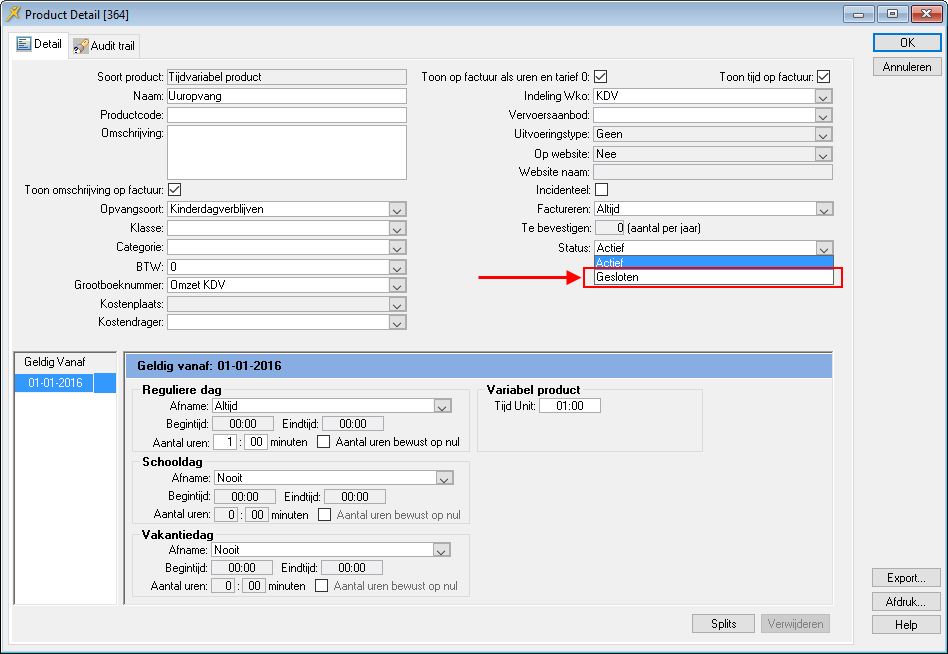Viewport: 948px width, 654px height.
Task: Check Aantal uren bewust op nul for Reguliere dag
Action: [323, 442]
